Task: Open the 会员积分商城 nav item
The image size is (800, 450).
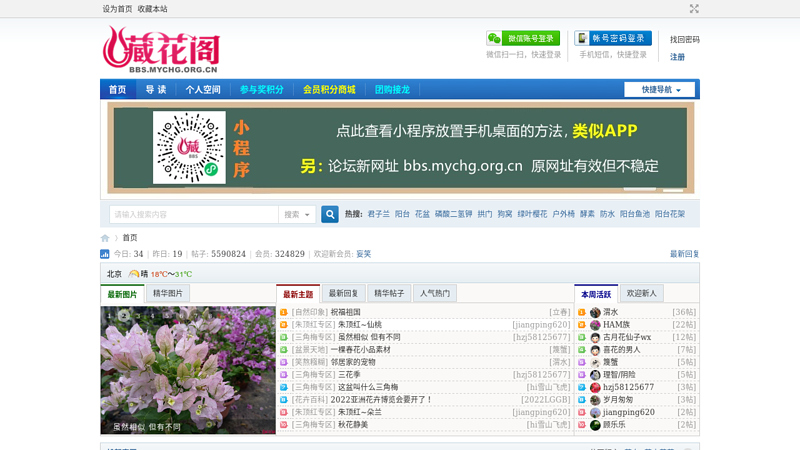Action: 329,89
